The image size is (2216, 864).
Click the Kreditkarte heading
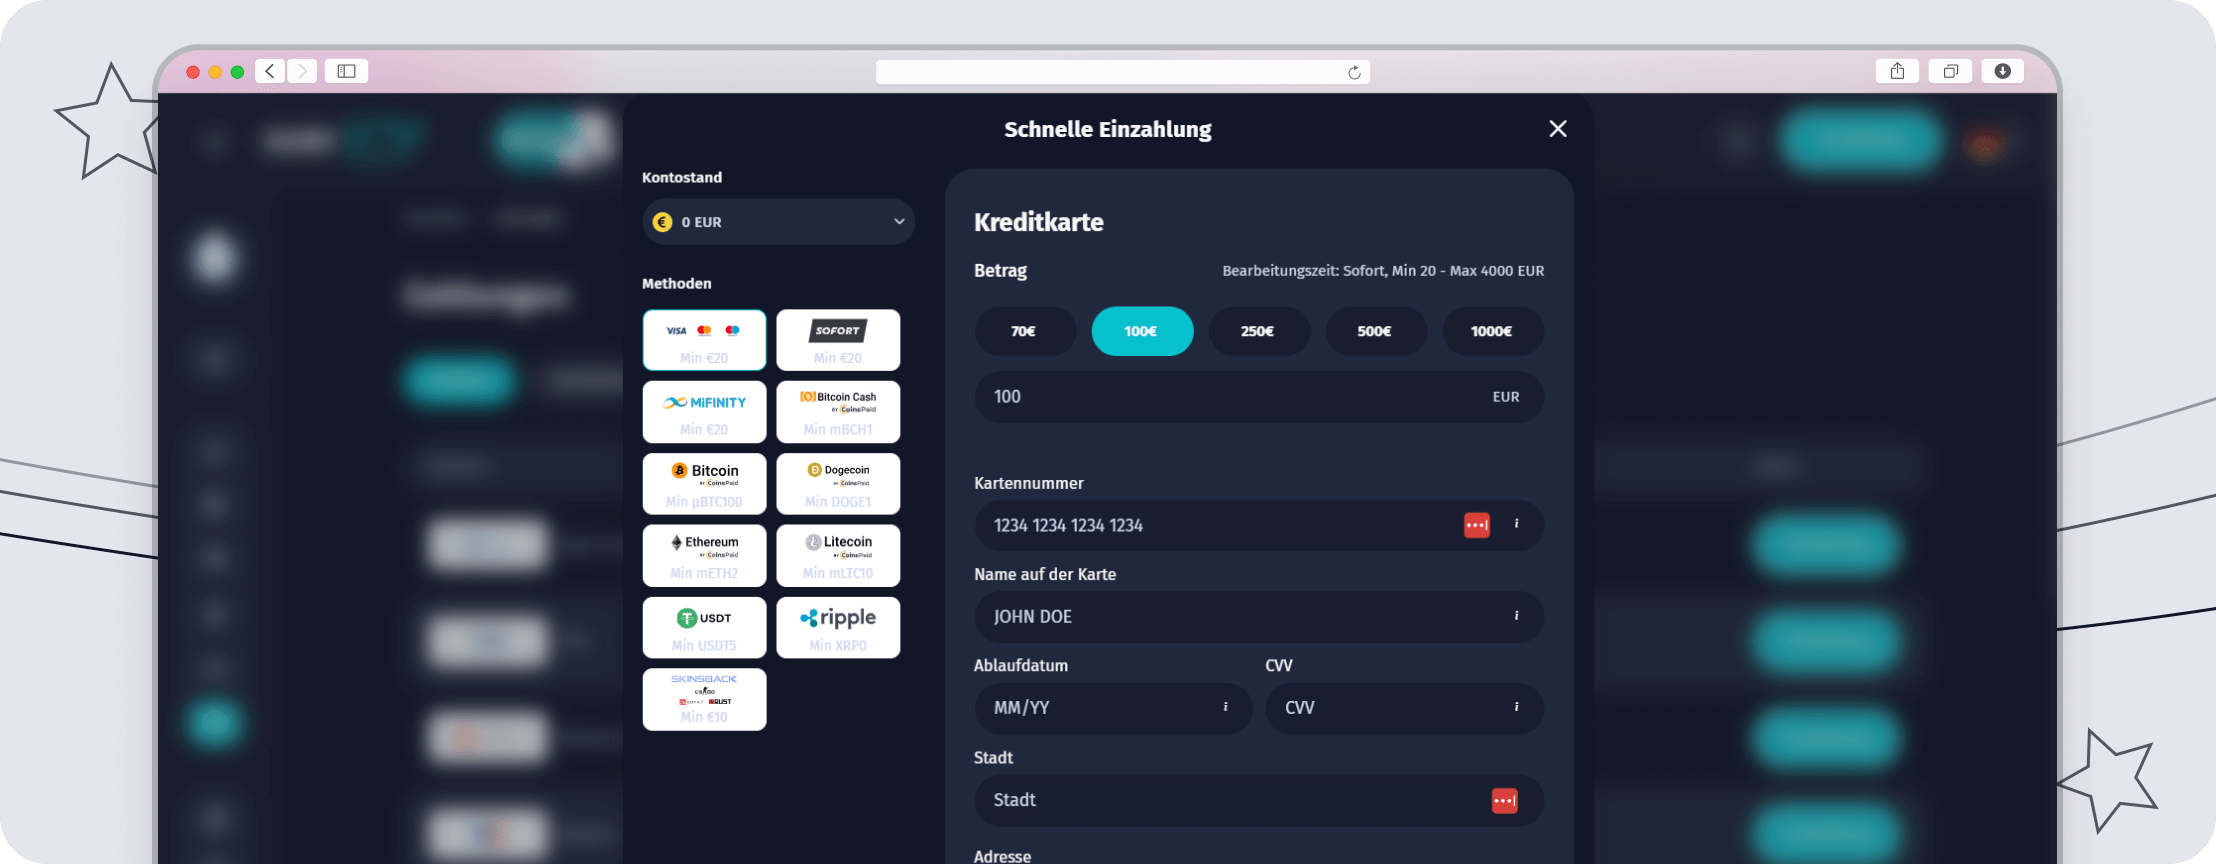[1039, 222]
